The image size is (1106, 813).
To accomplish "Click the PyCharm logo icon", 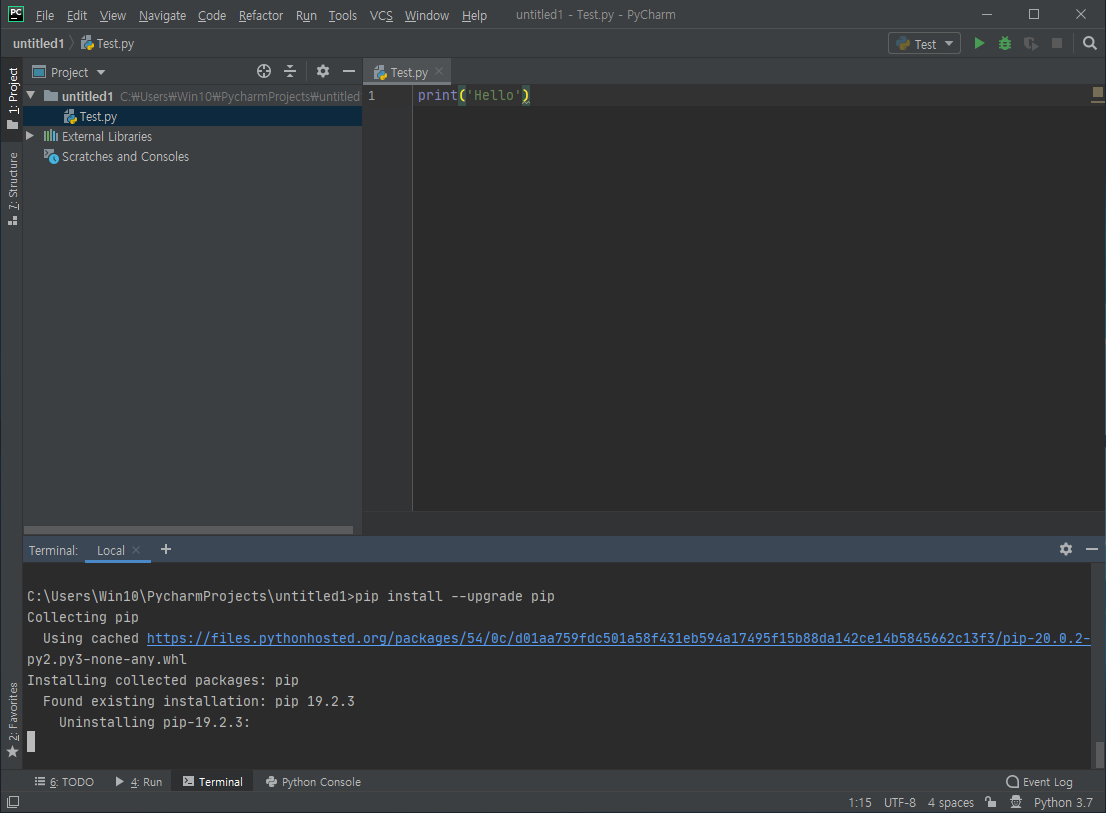I will point(16,15).
